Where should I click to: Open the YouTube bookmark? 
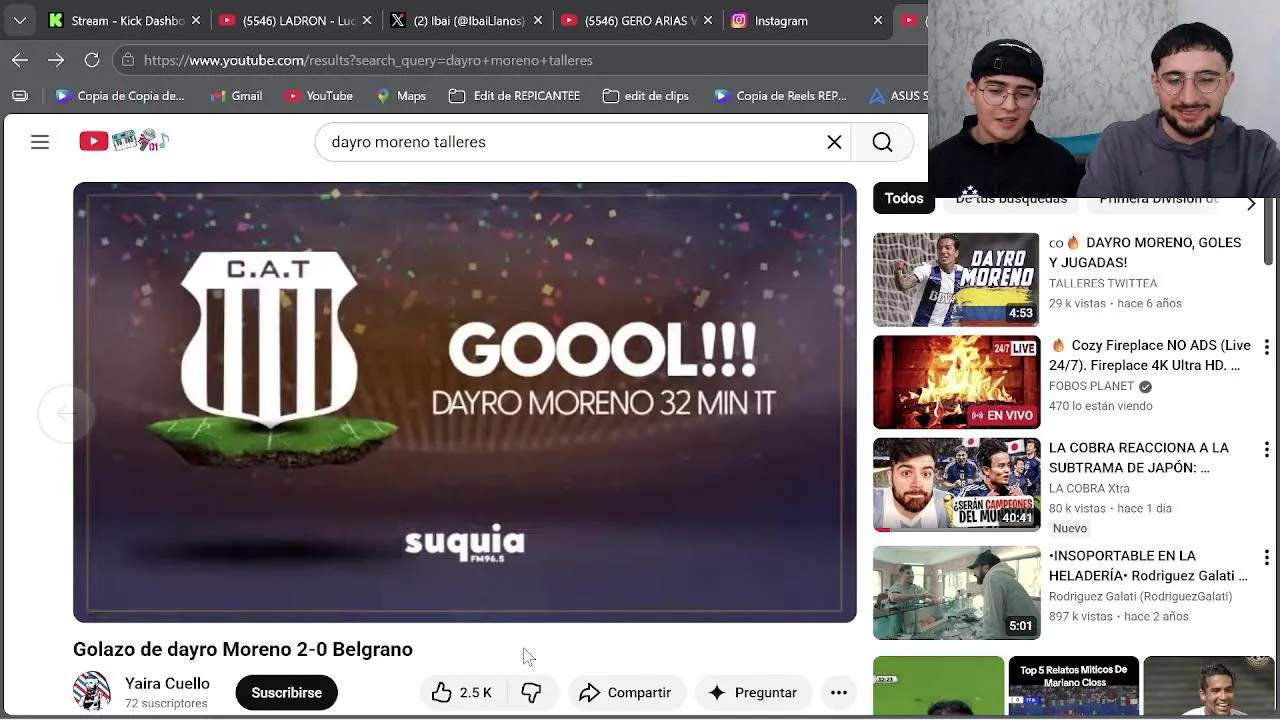point(319,96)
